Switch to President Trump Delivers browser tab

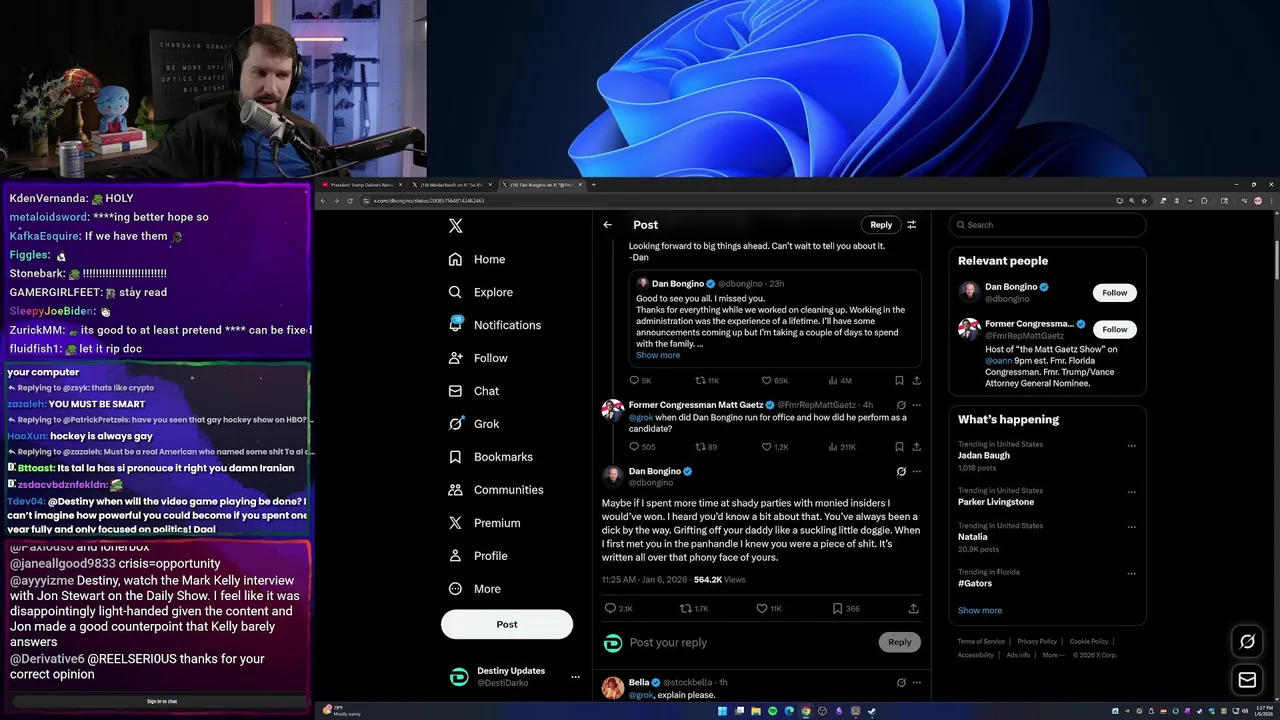tap(361, 185)
